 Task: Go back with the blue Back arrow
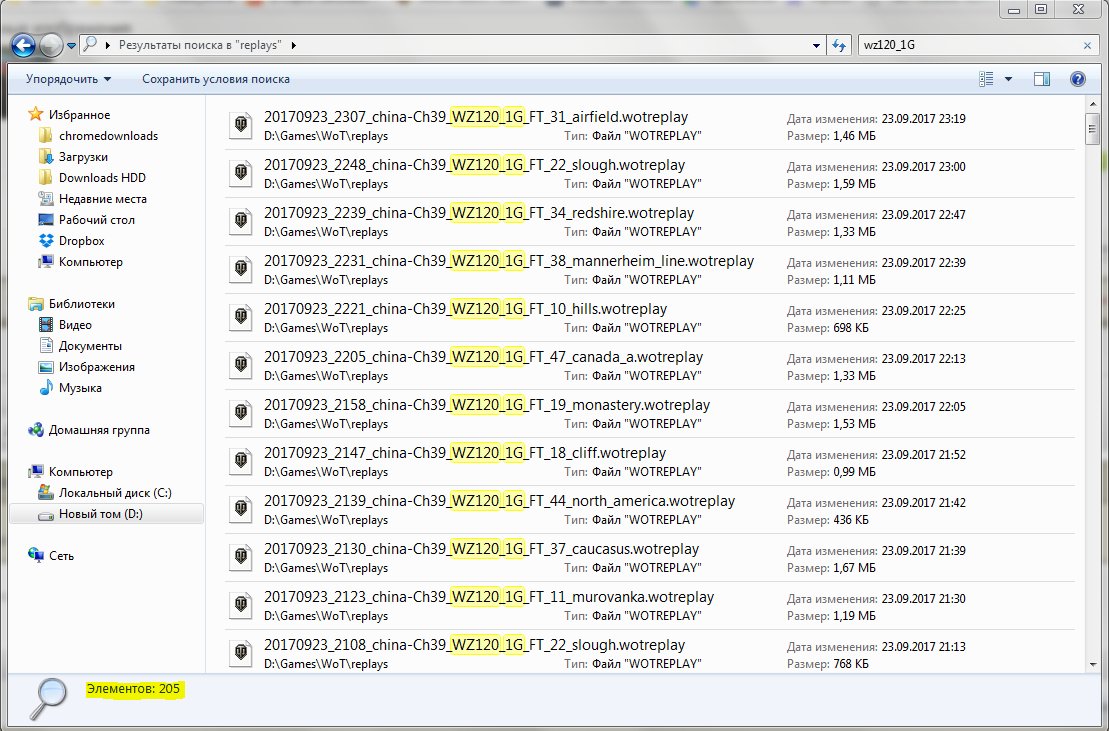[23, 46]
